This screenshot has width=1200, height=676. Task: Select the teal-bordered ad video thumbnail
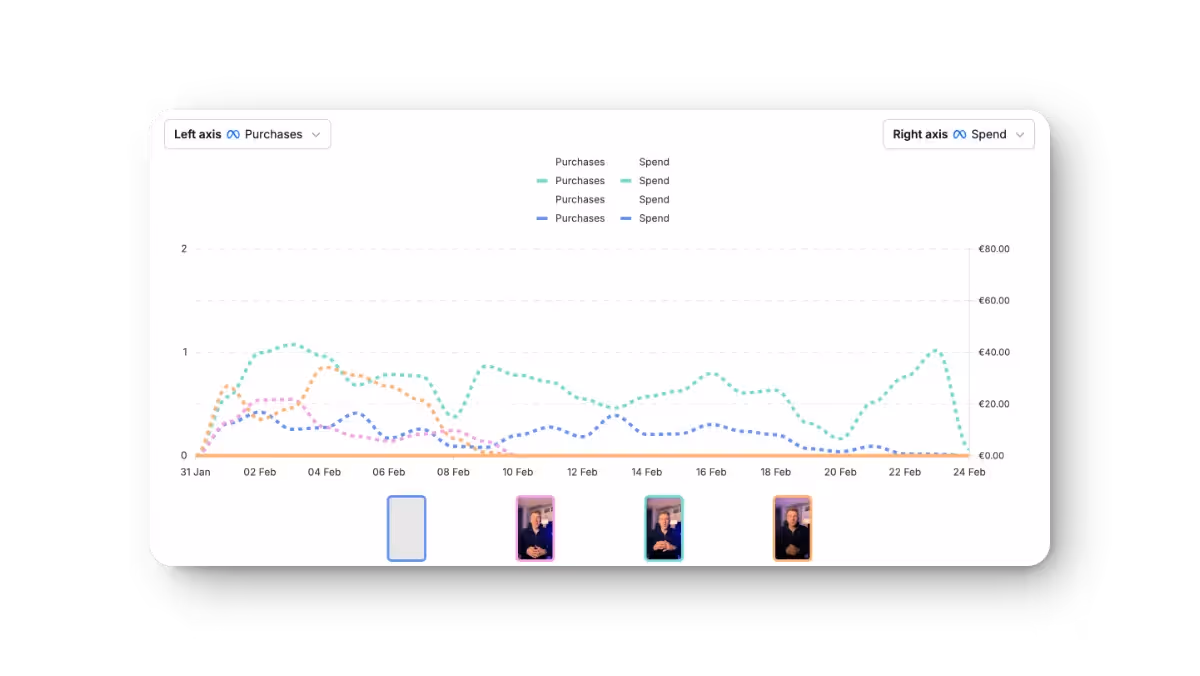point(664,528)
